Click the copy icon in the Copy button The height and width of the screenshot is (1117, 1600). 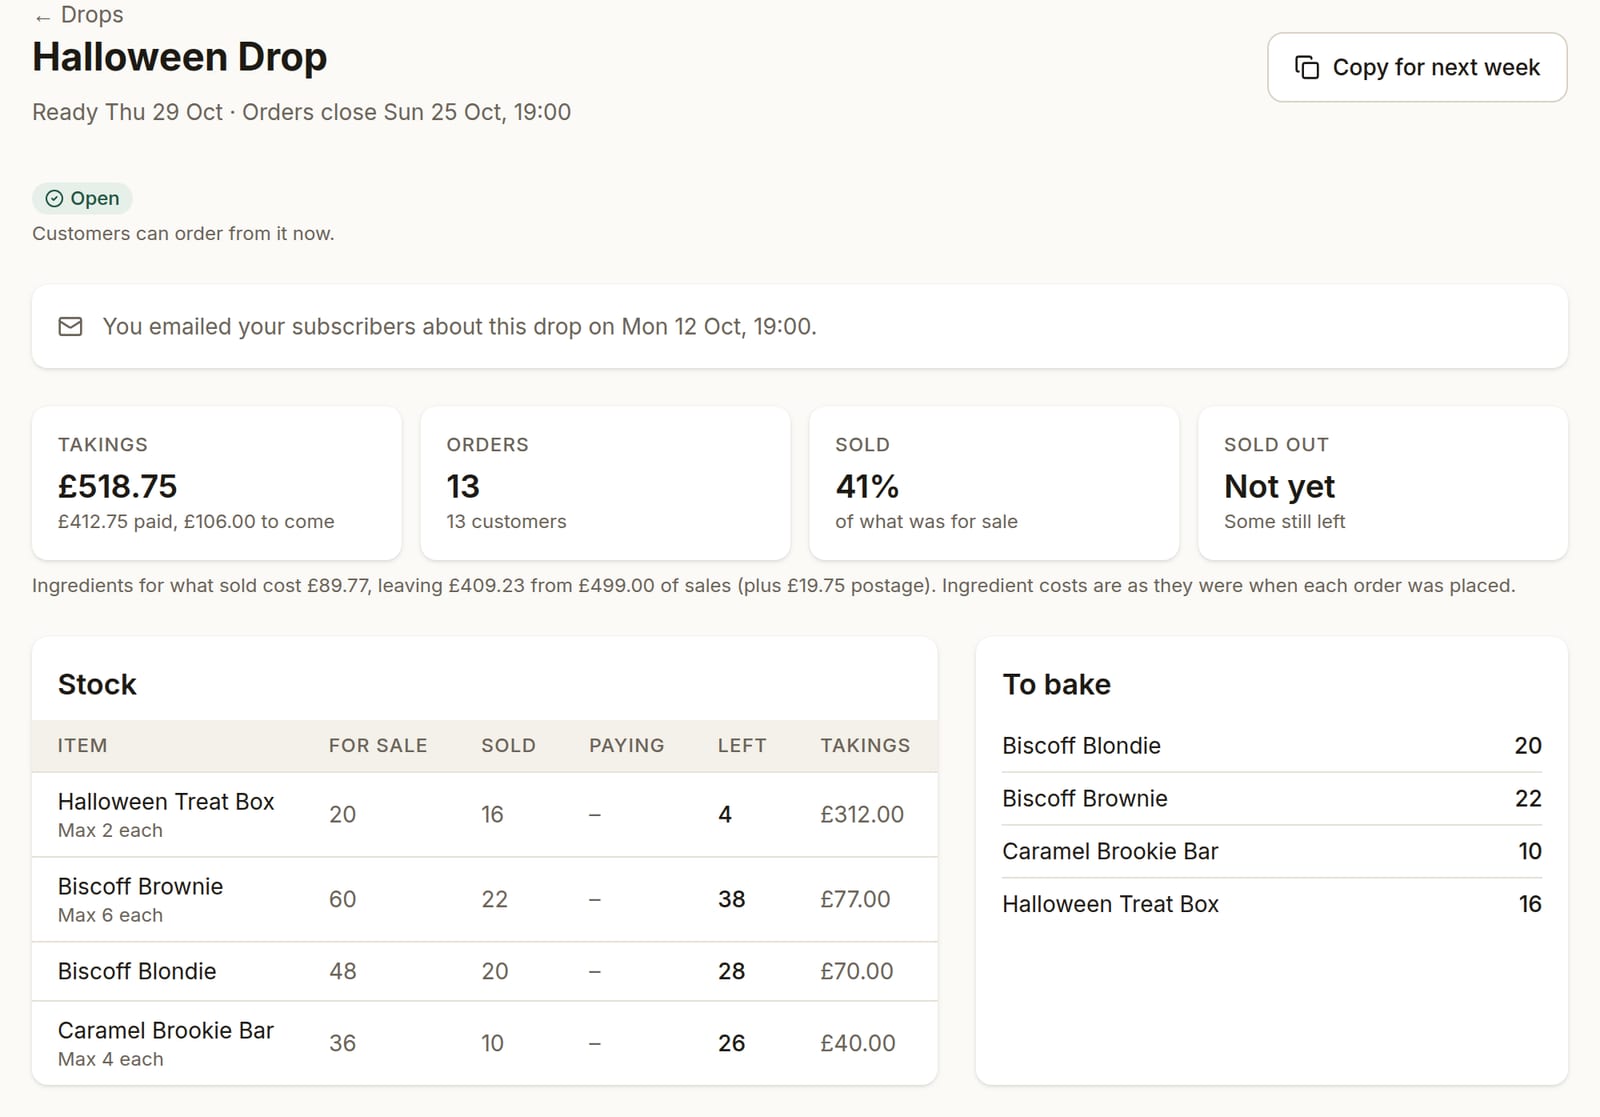click(x=1307, y=67)
